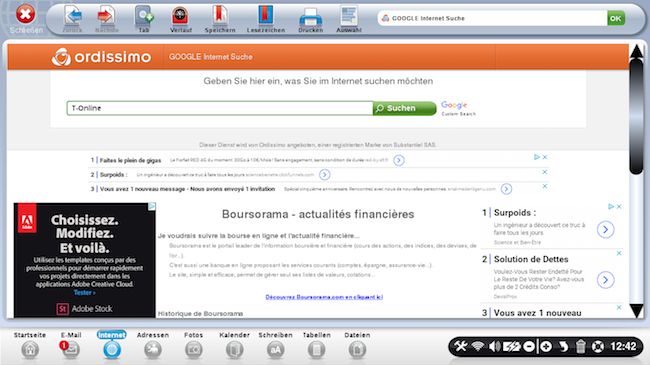Click the green Suchen button
Viewport: 650px width, 365px height.
404,108
